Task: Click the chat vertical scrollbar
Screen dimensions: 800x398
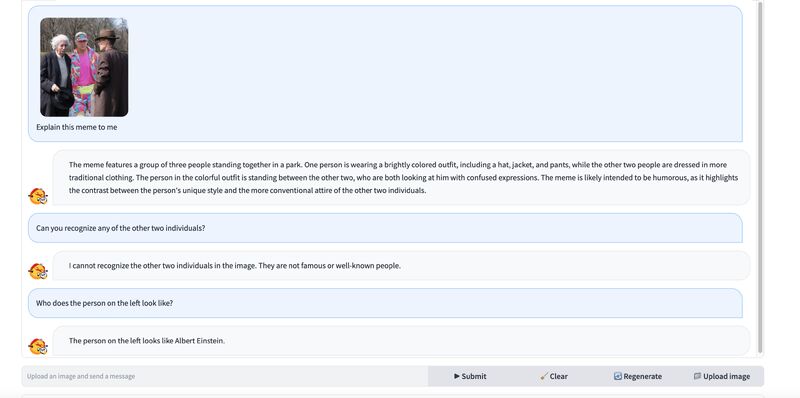Action: (760, 178)
